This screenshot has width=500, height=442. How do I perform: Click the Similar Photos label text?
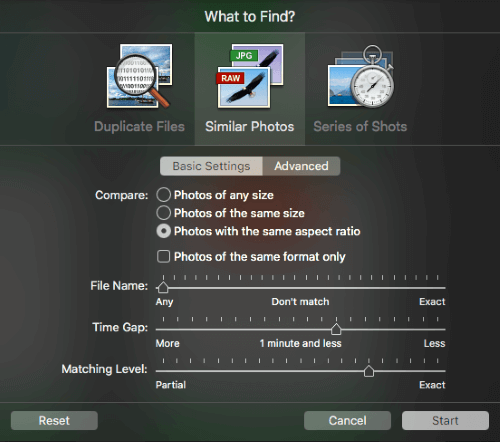click(250, 127)
